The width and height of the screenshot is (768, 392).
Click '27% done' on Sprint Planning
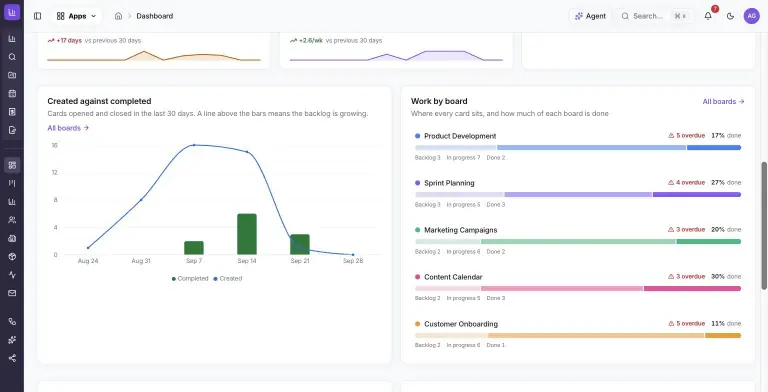click(726, 183)
